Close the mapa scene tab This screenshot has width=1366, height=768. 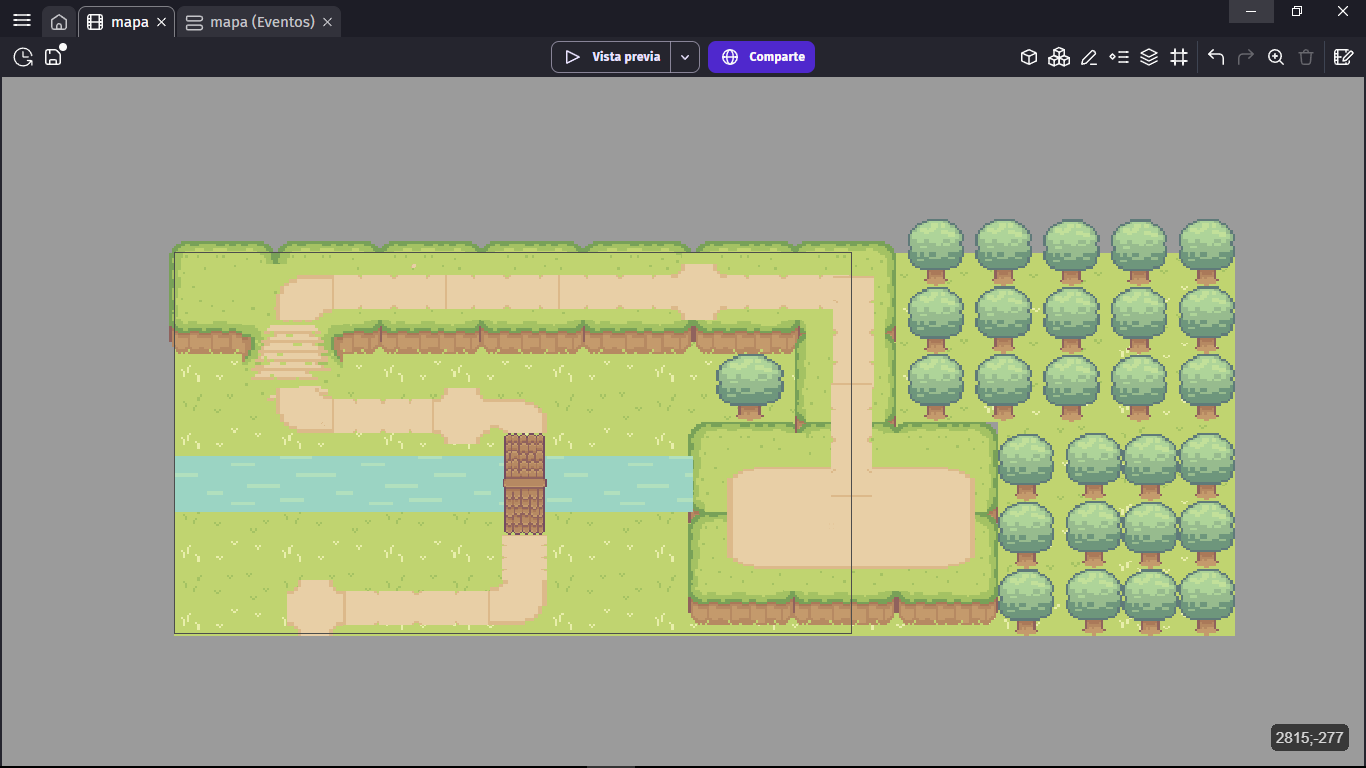[162, 22]
